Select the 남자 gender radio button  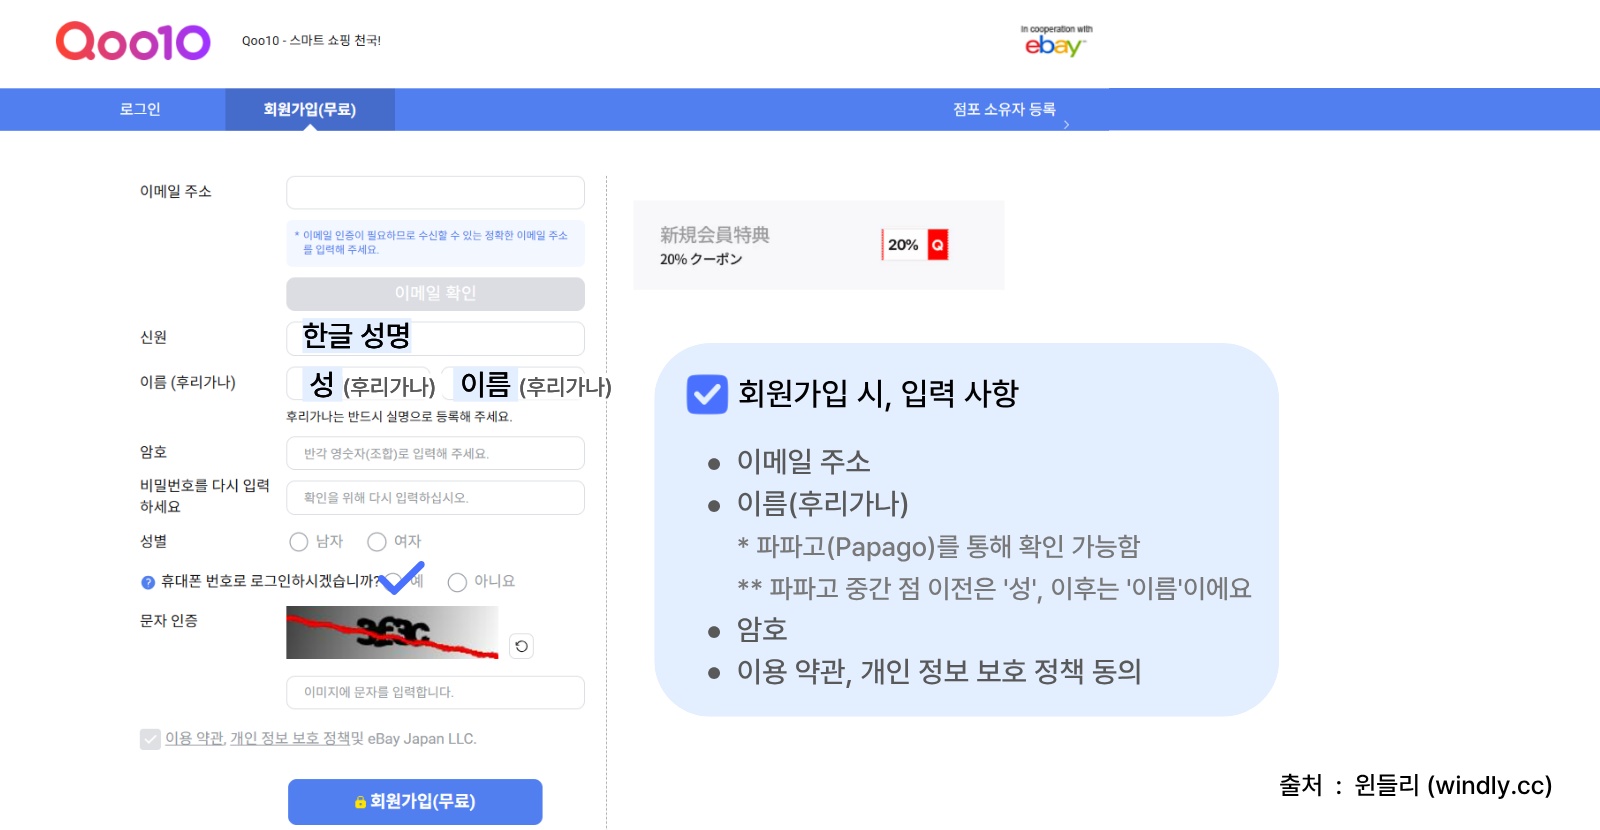click(298, 542)
